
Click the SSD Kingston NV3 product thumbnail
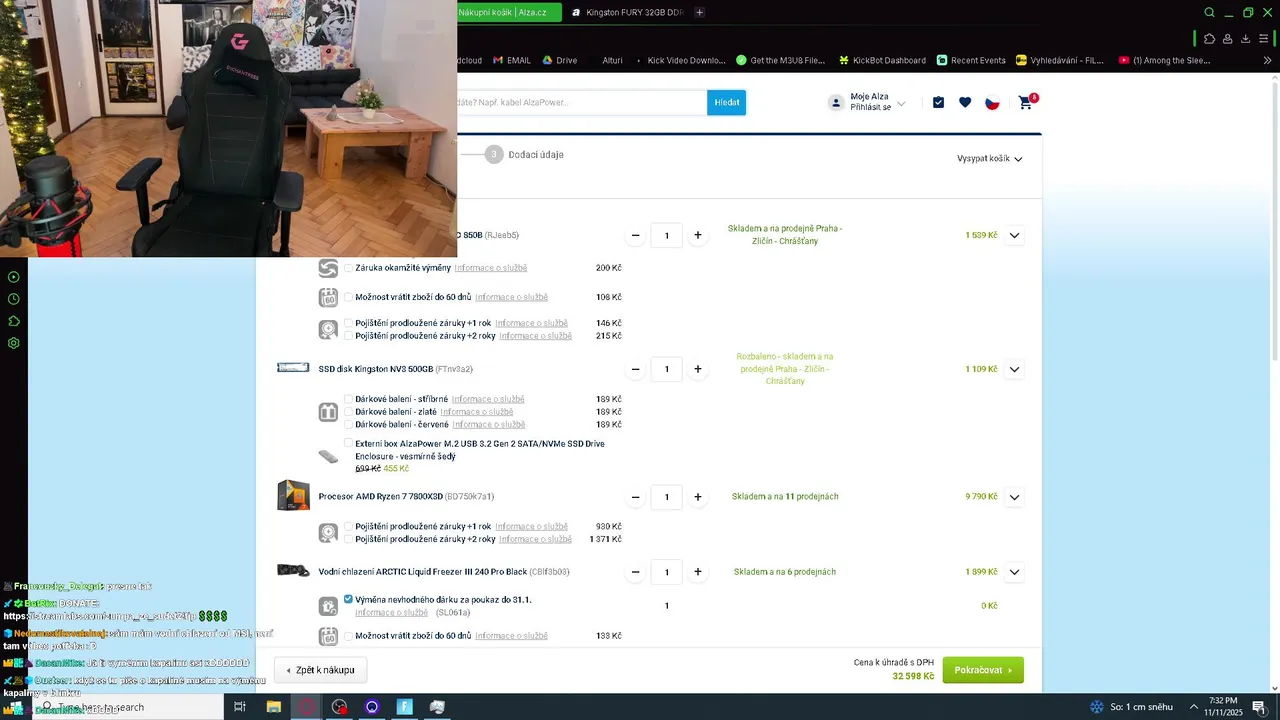point(293,368)
